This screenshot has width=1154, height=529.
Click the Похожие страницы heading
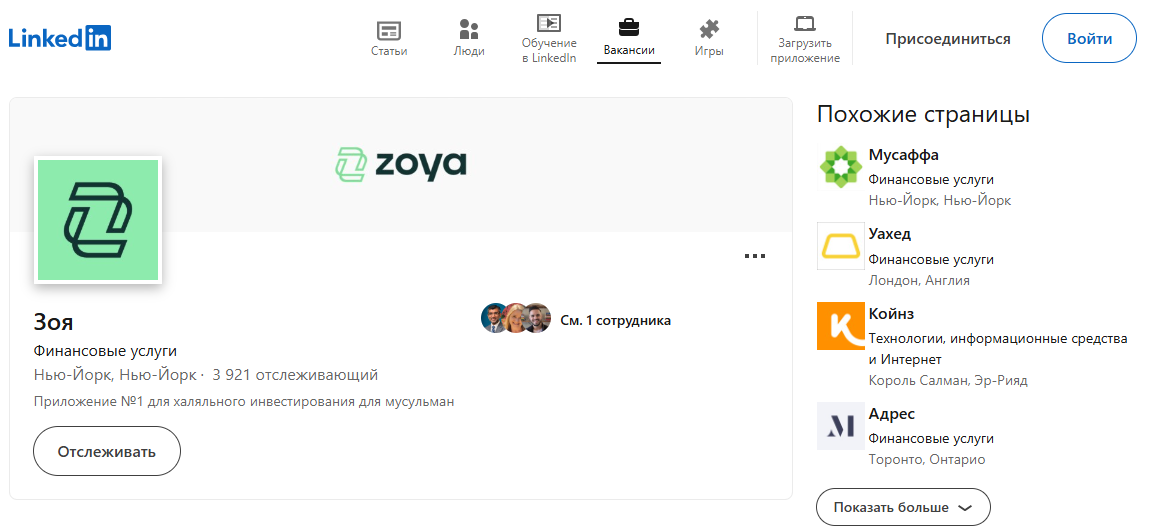point(923,115)
